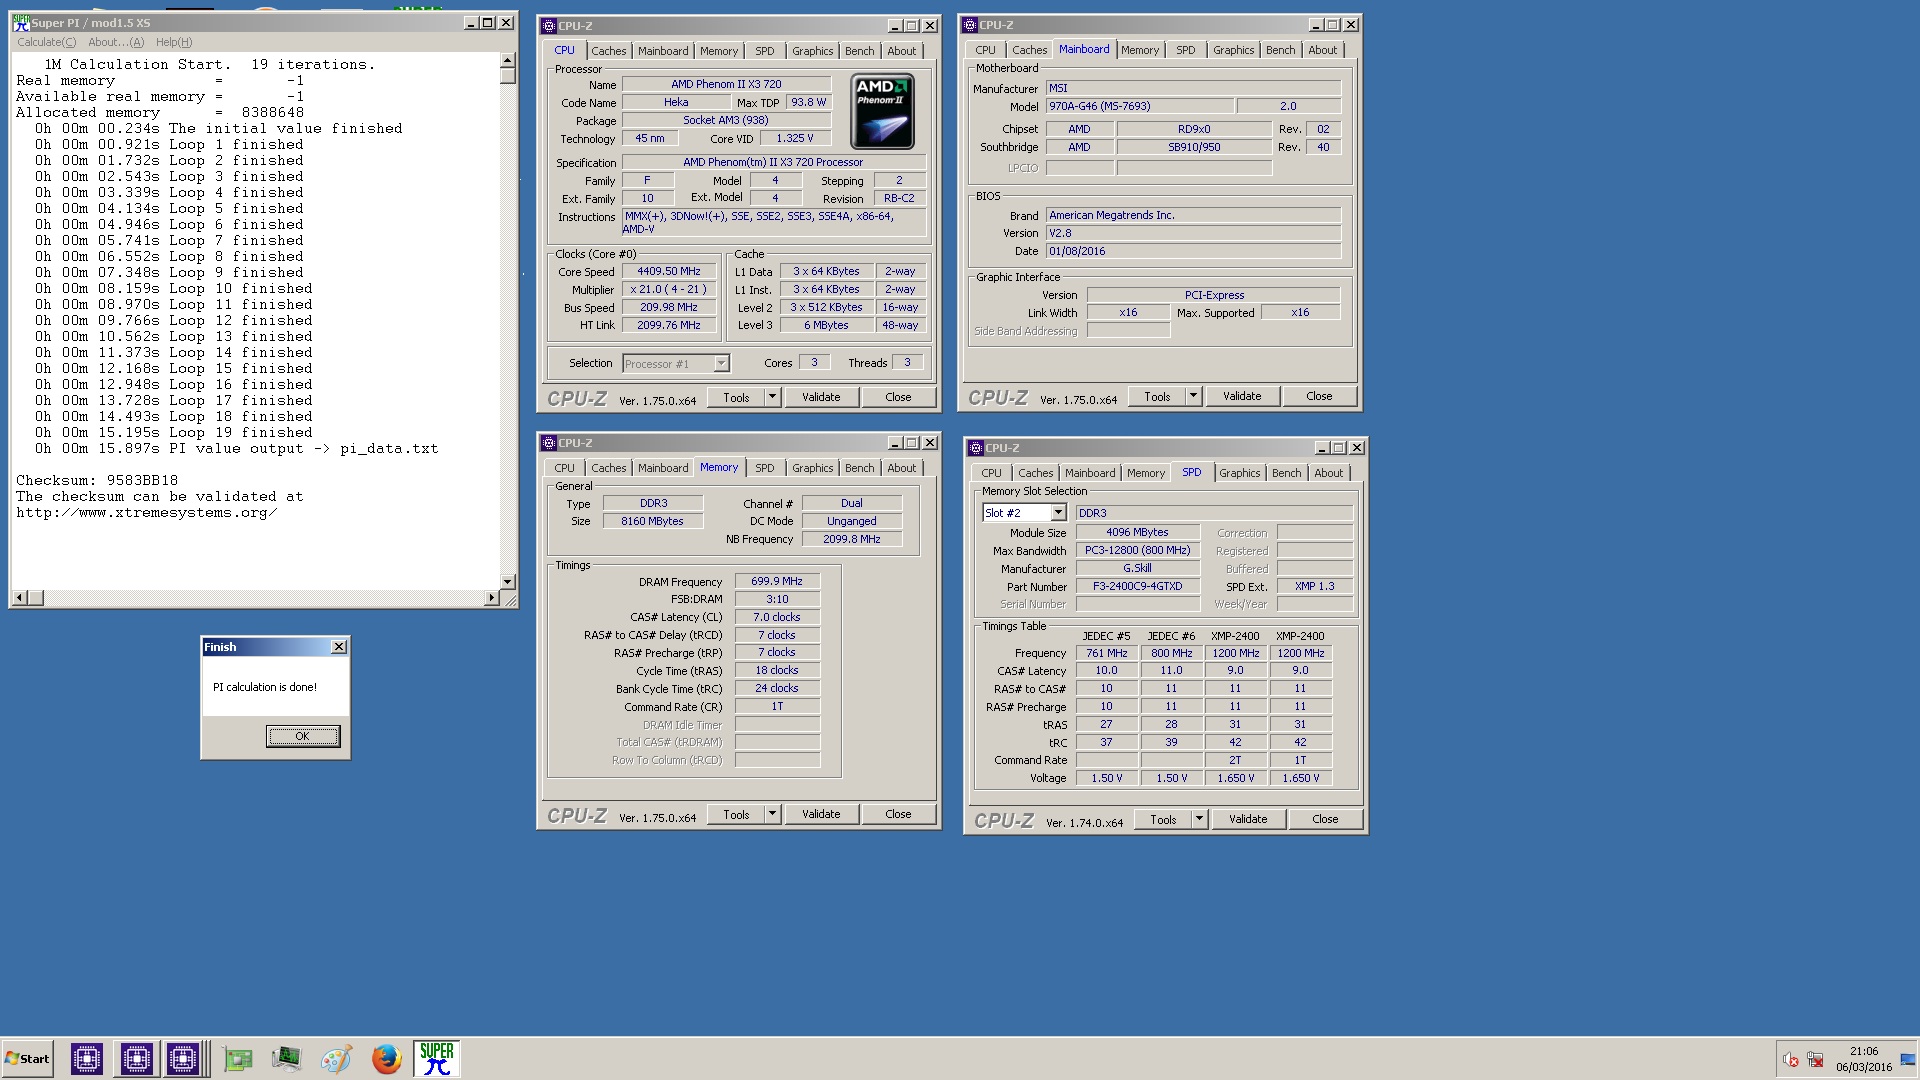
Task: Select Bench tab in the SPD CPU-Z window
Action: point(1286,473)
